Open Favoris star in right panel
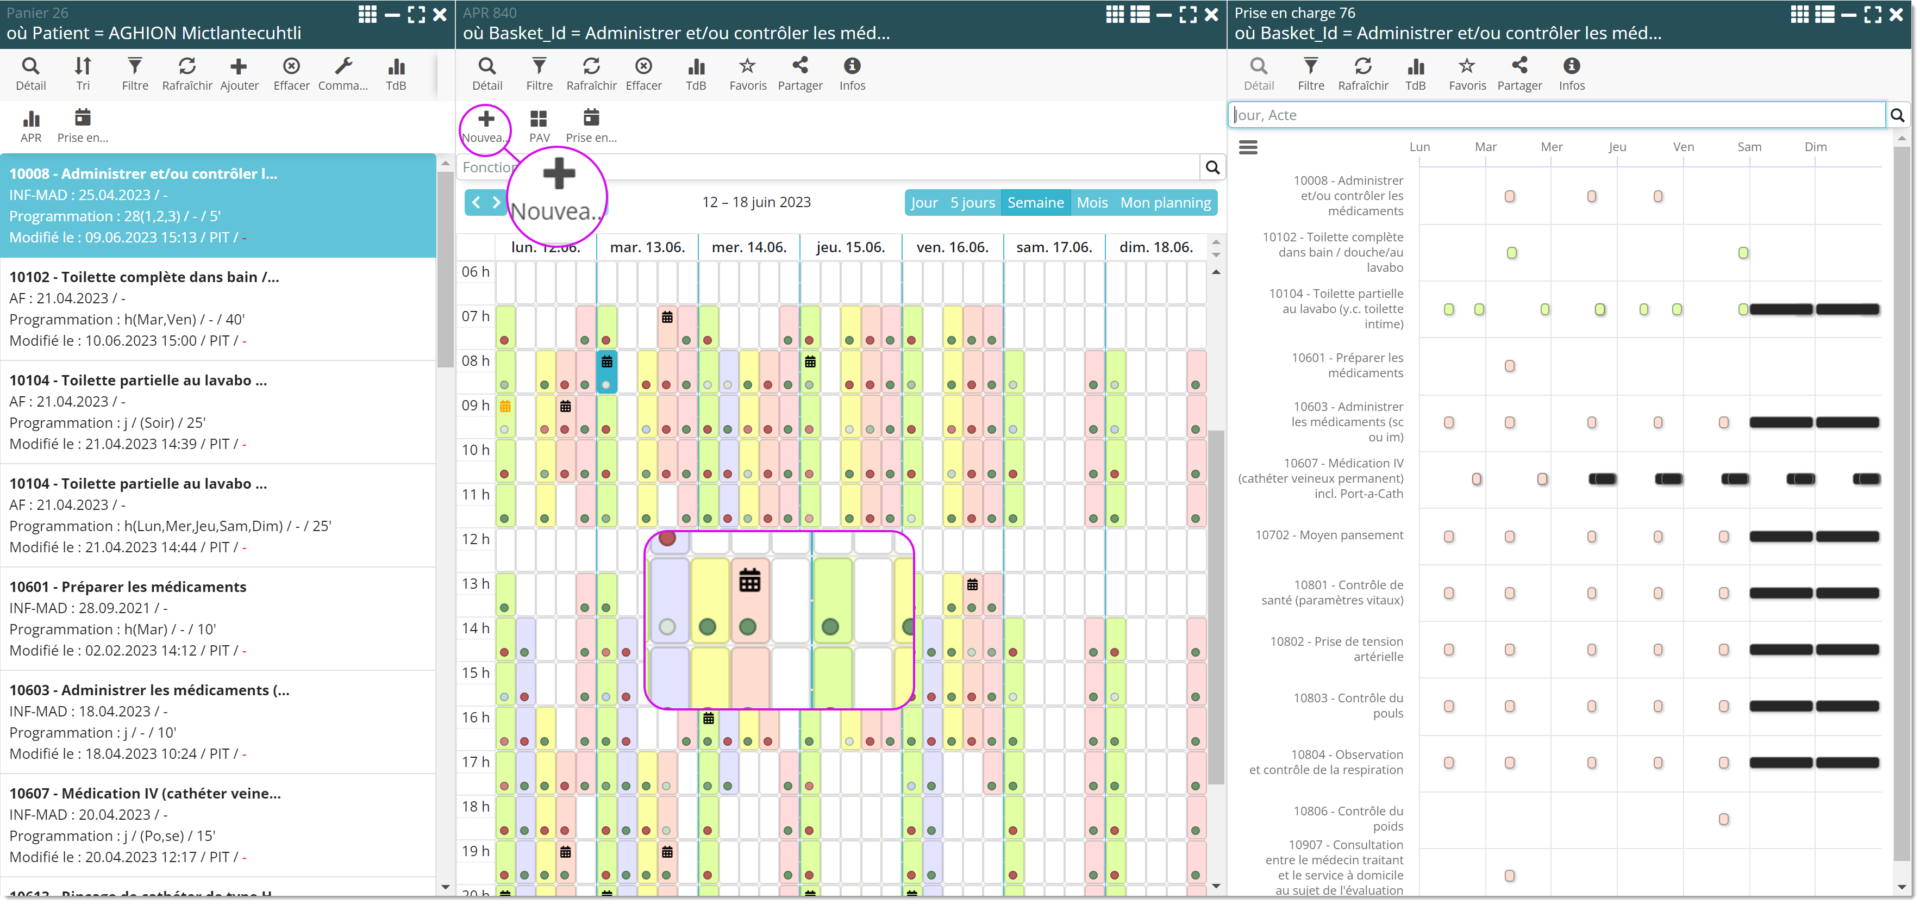This screenshot has height=904, width=1920. coord(1467,73)
